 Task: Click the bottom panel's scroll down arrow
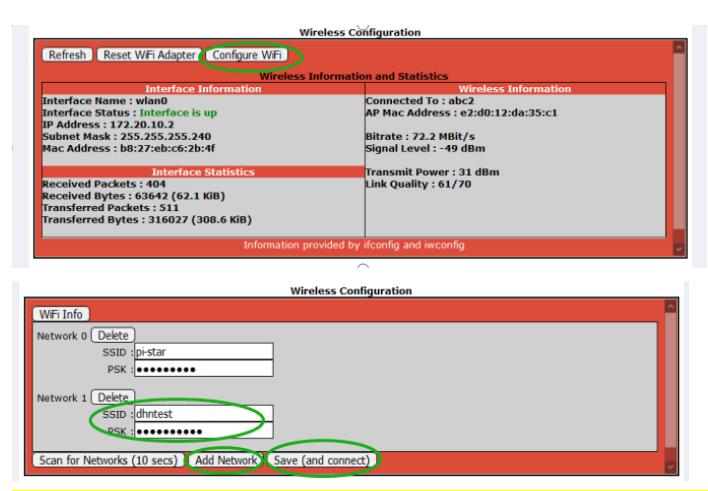click(672, 467)
